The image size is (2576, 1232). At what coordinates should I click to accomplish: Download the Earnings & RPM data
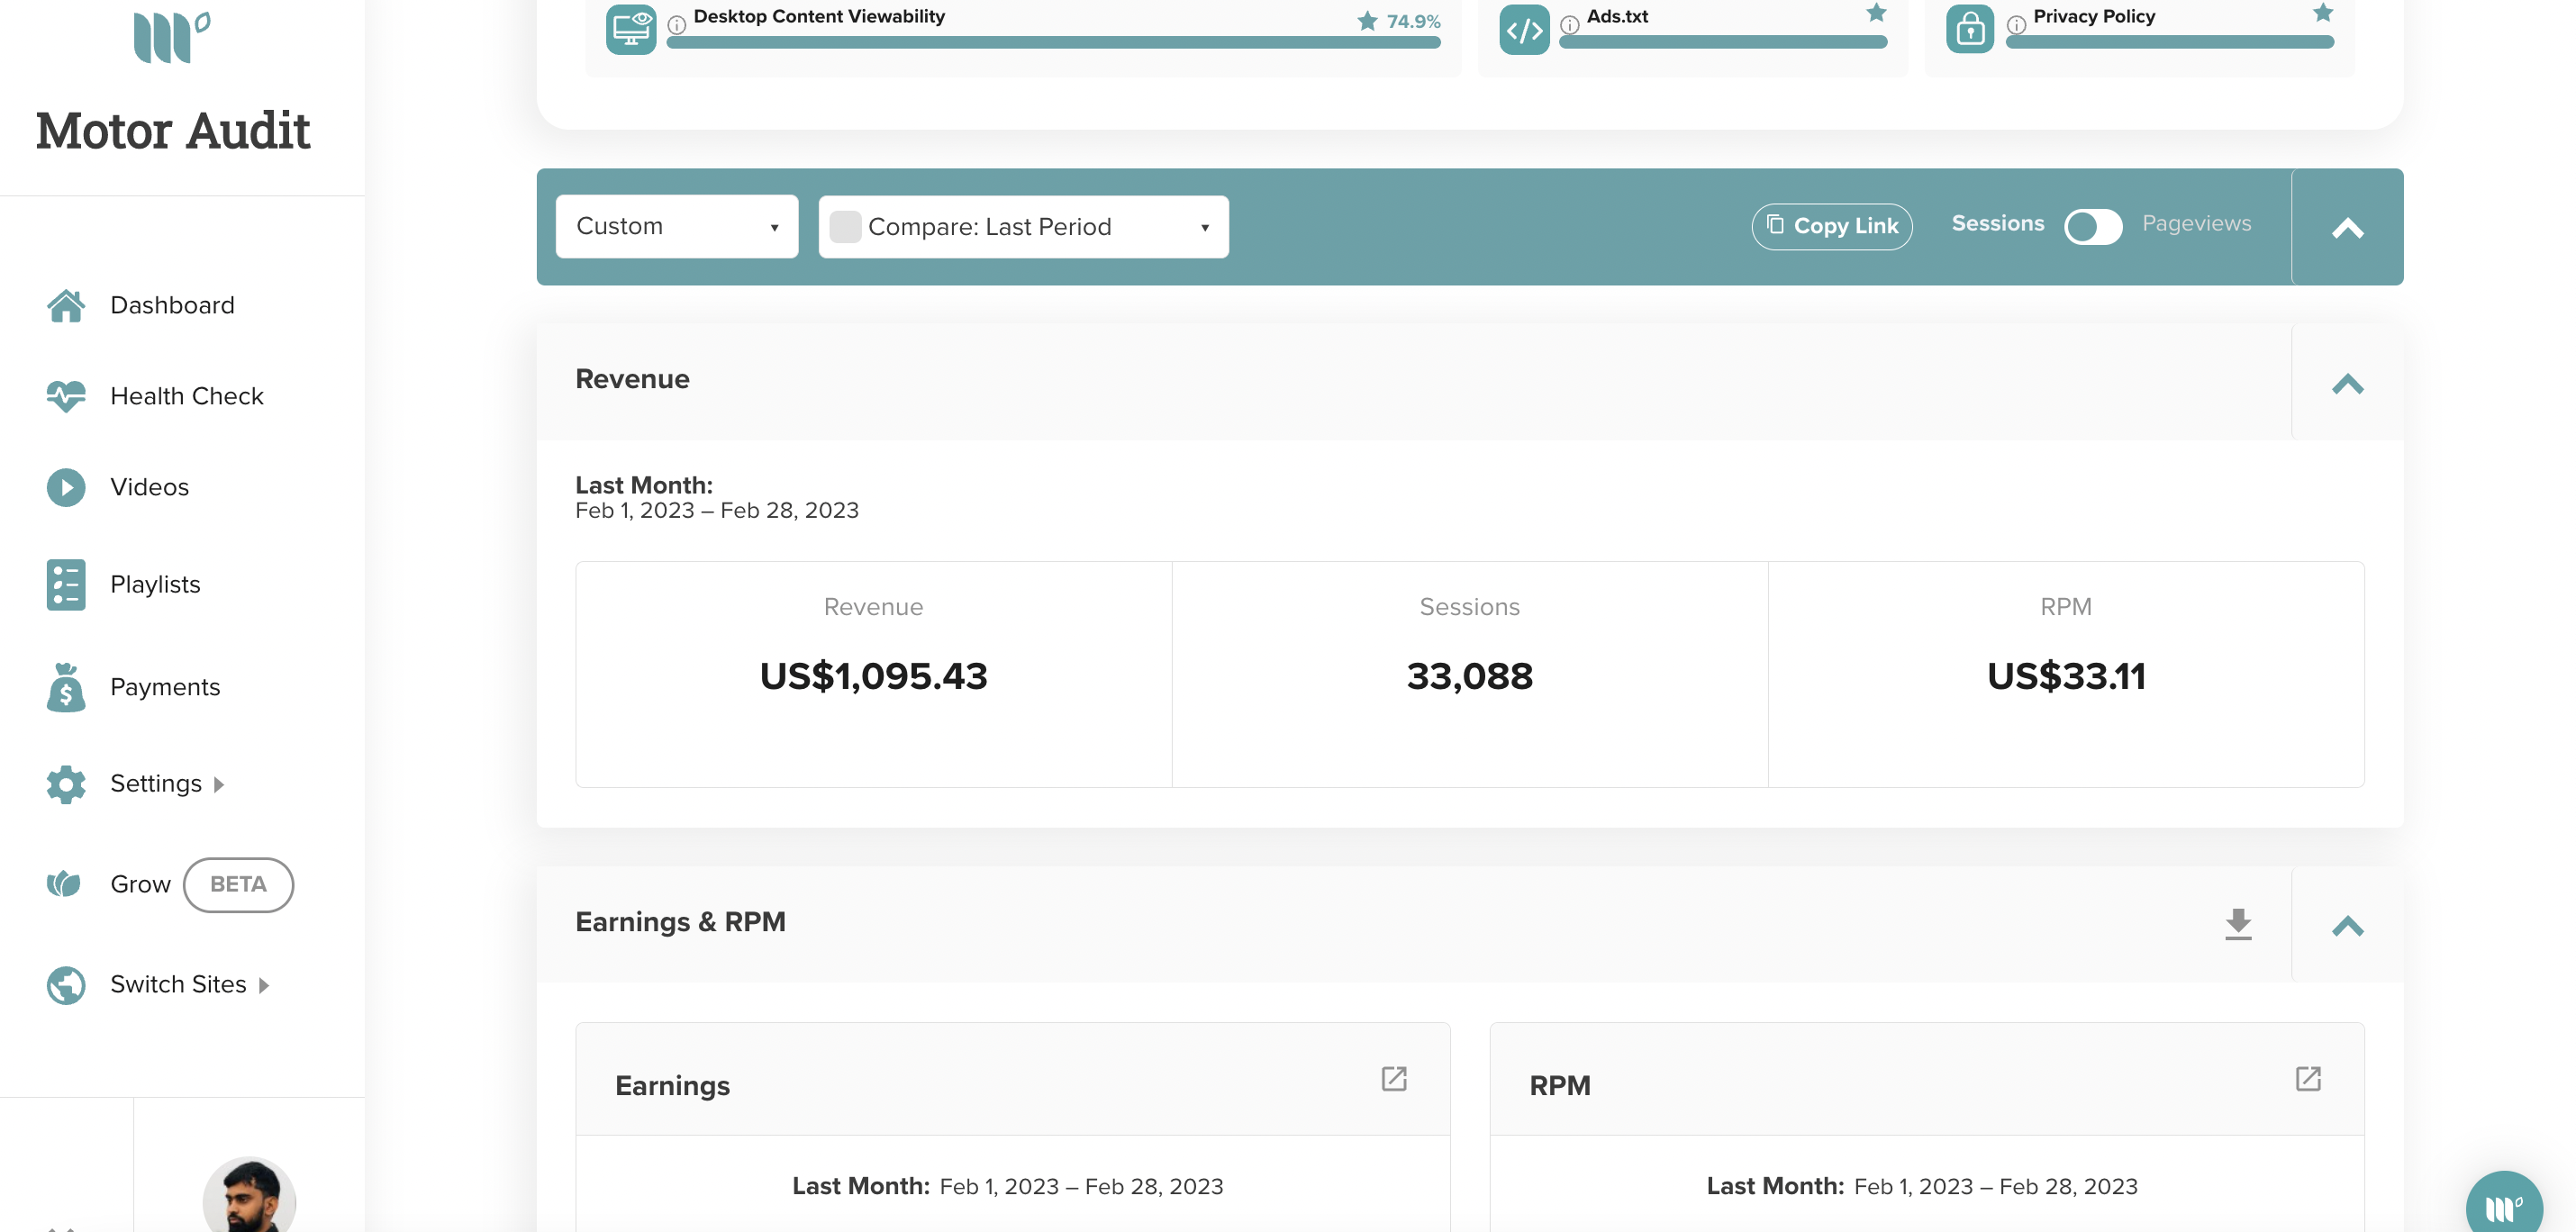coord(2238,924)
